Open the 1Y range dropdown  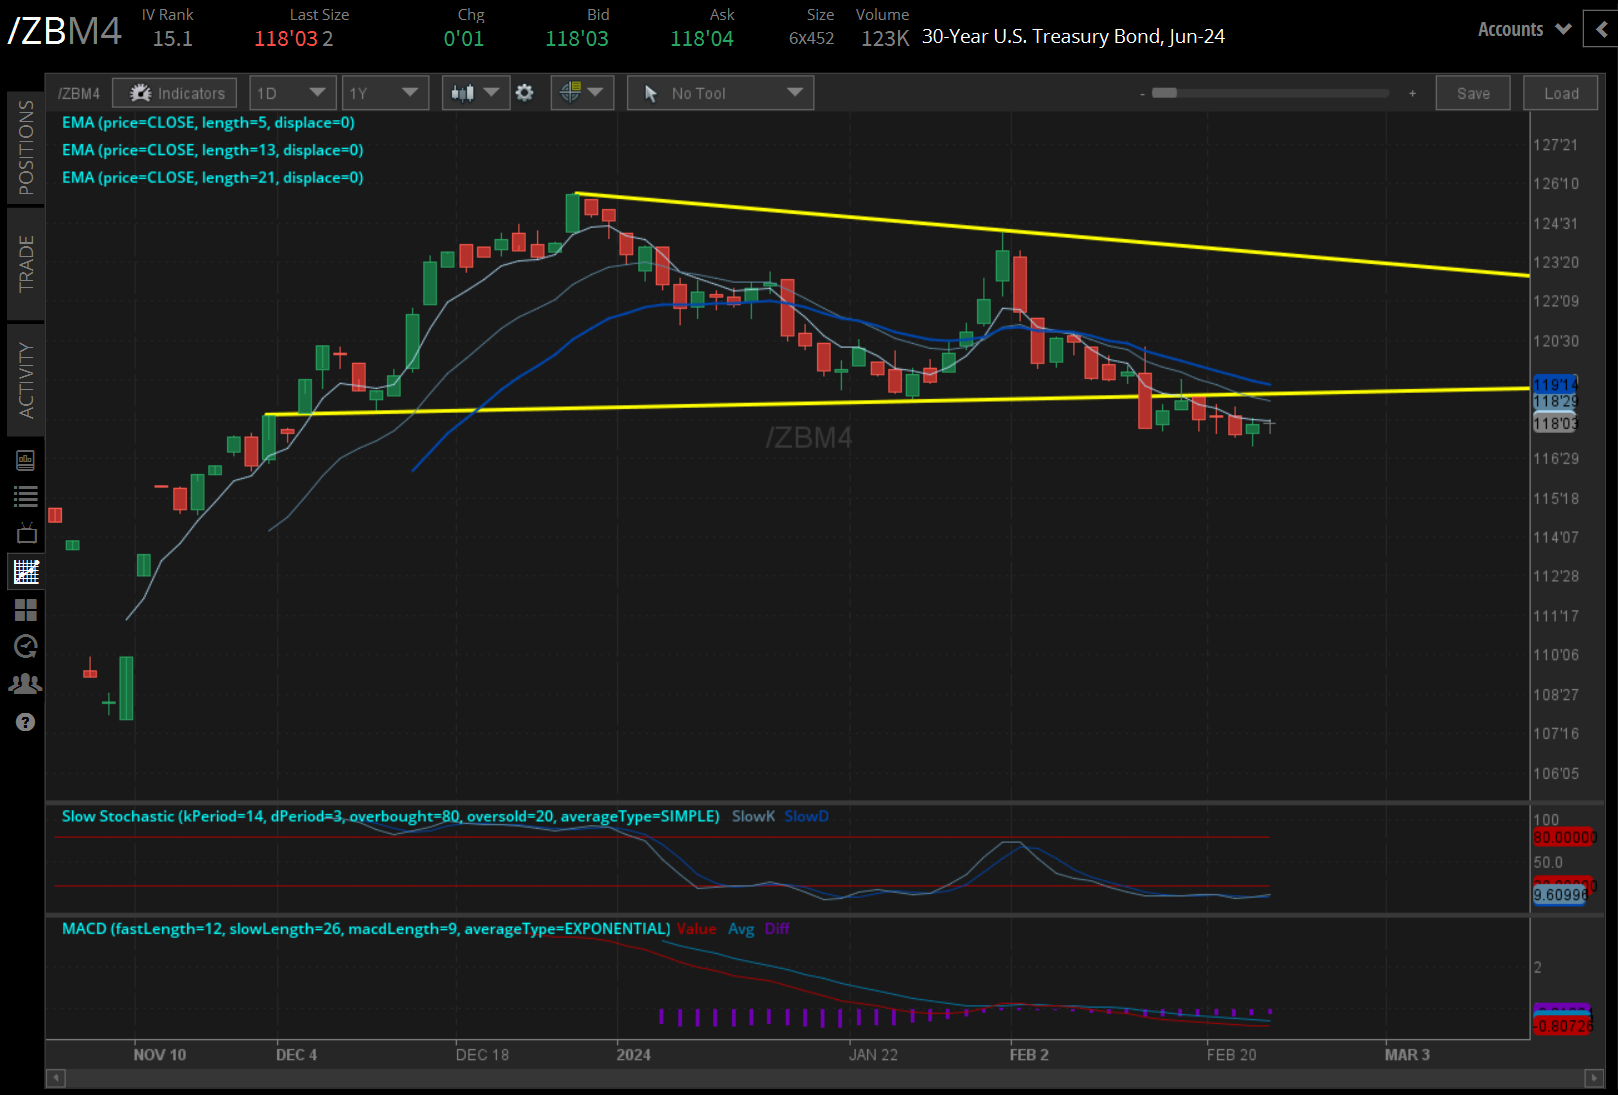385,92
